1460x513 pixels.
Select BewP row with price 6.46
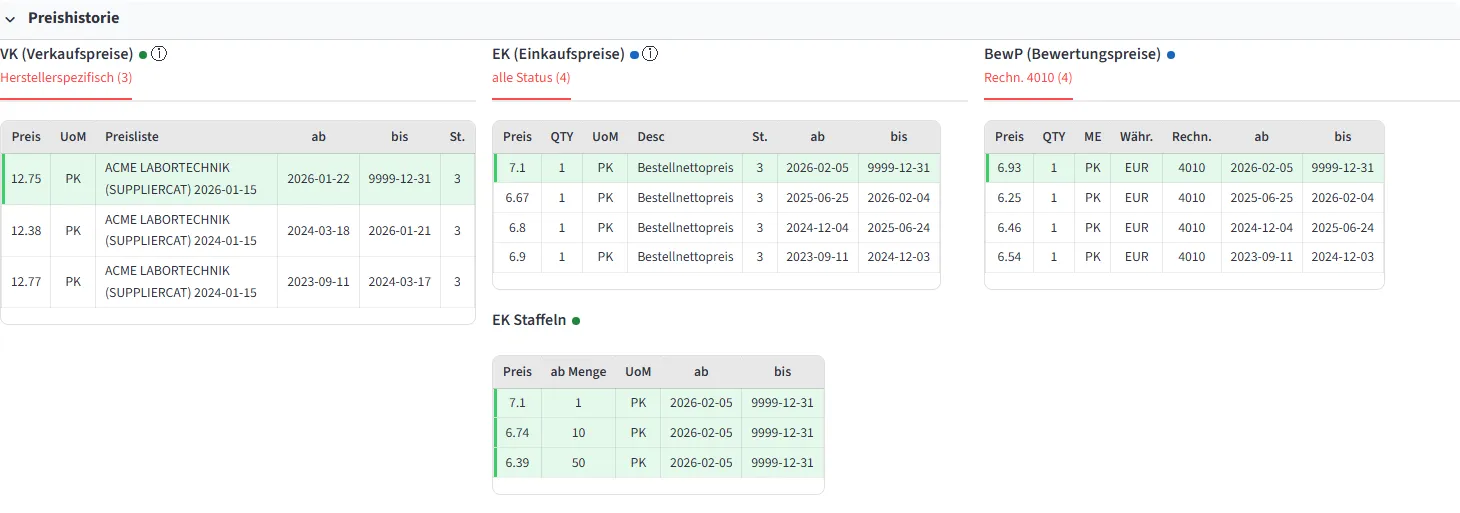click(x=1184, y=228)
